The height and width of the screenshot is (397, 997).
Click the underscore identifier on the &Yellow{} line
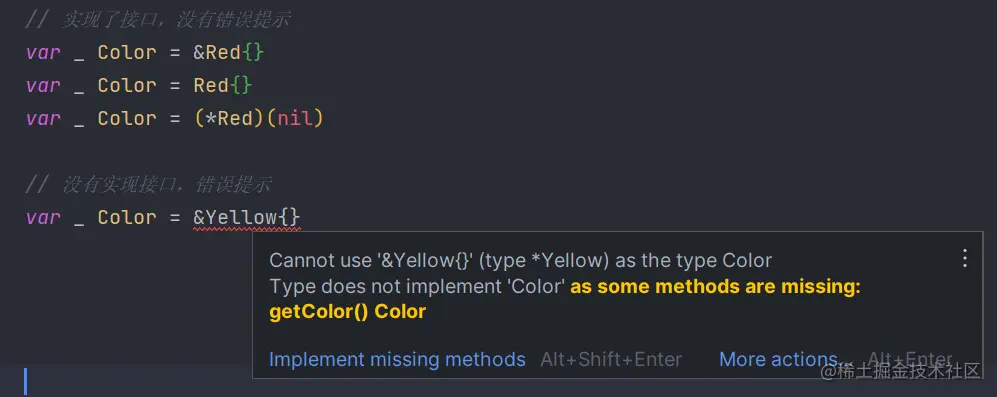79,218
